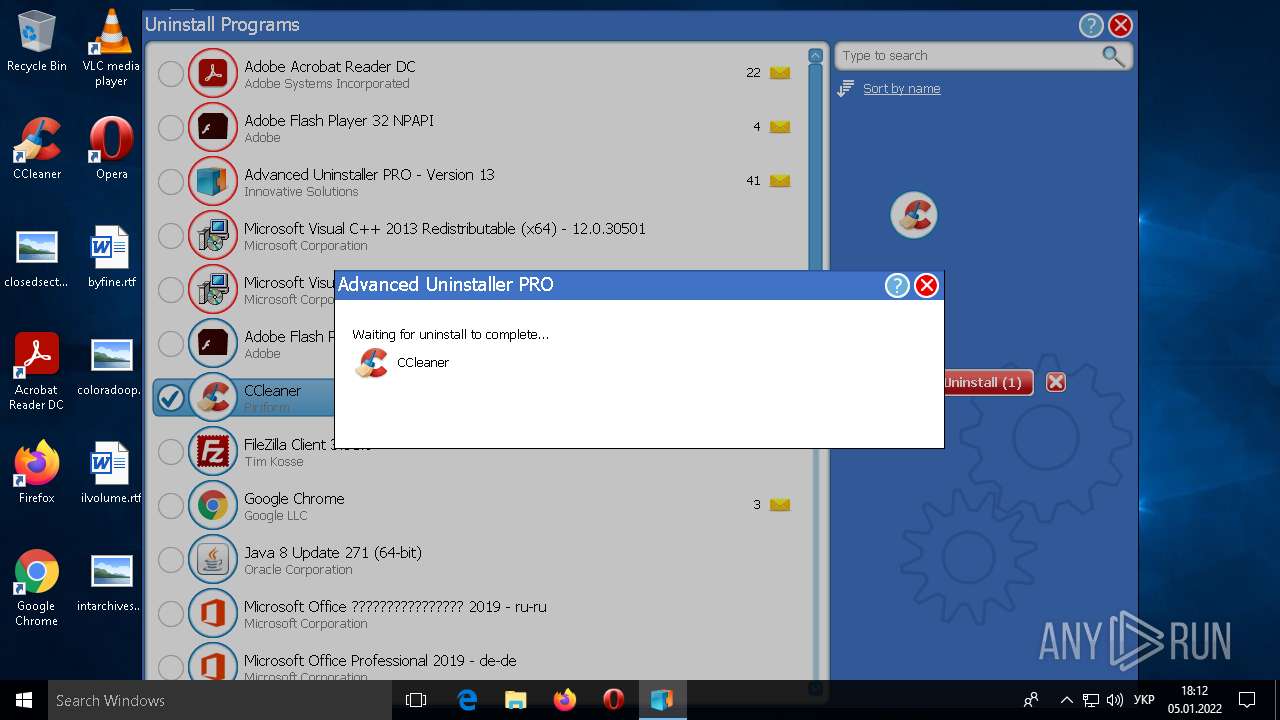Open help in Advanced Uninstaller PRO dialog
This screenshot has height=720, width=1280.
click(897, 286)
